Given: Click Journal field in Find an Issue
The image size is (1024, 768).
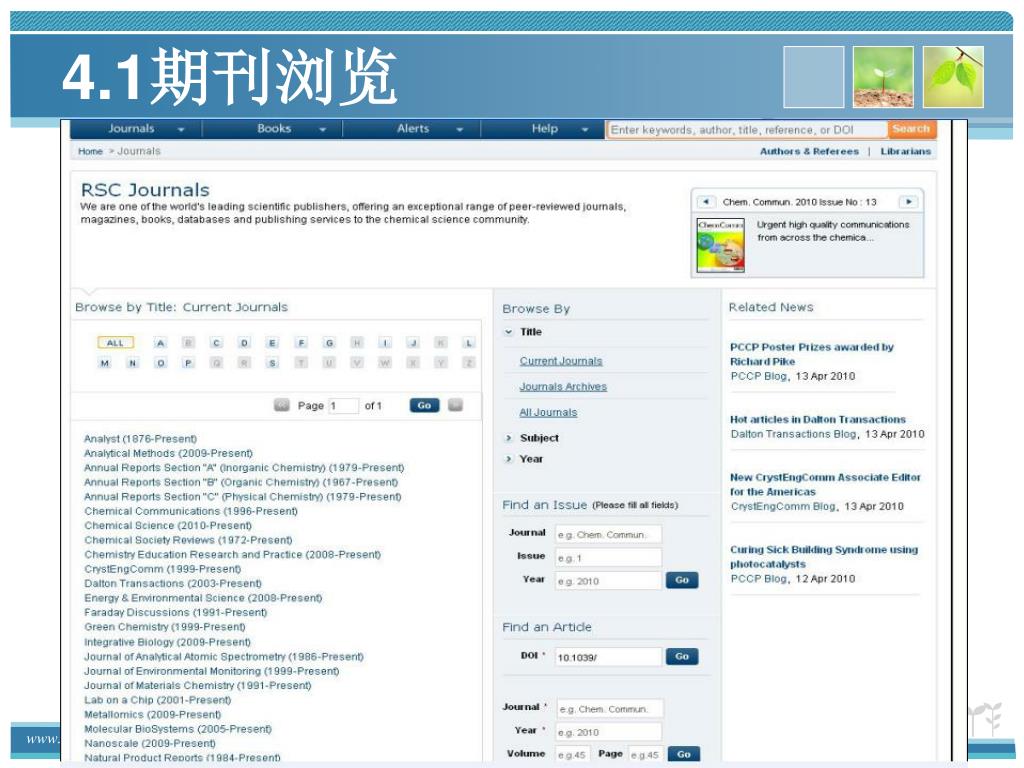Looking at the screenshot, I should (x=608, y=534).
